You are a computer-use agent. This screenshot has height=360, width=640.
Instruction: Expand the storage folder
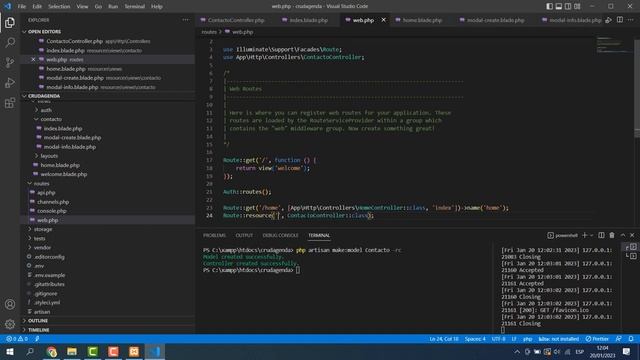(x=43, y=229)
